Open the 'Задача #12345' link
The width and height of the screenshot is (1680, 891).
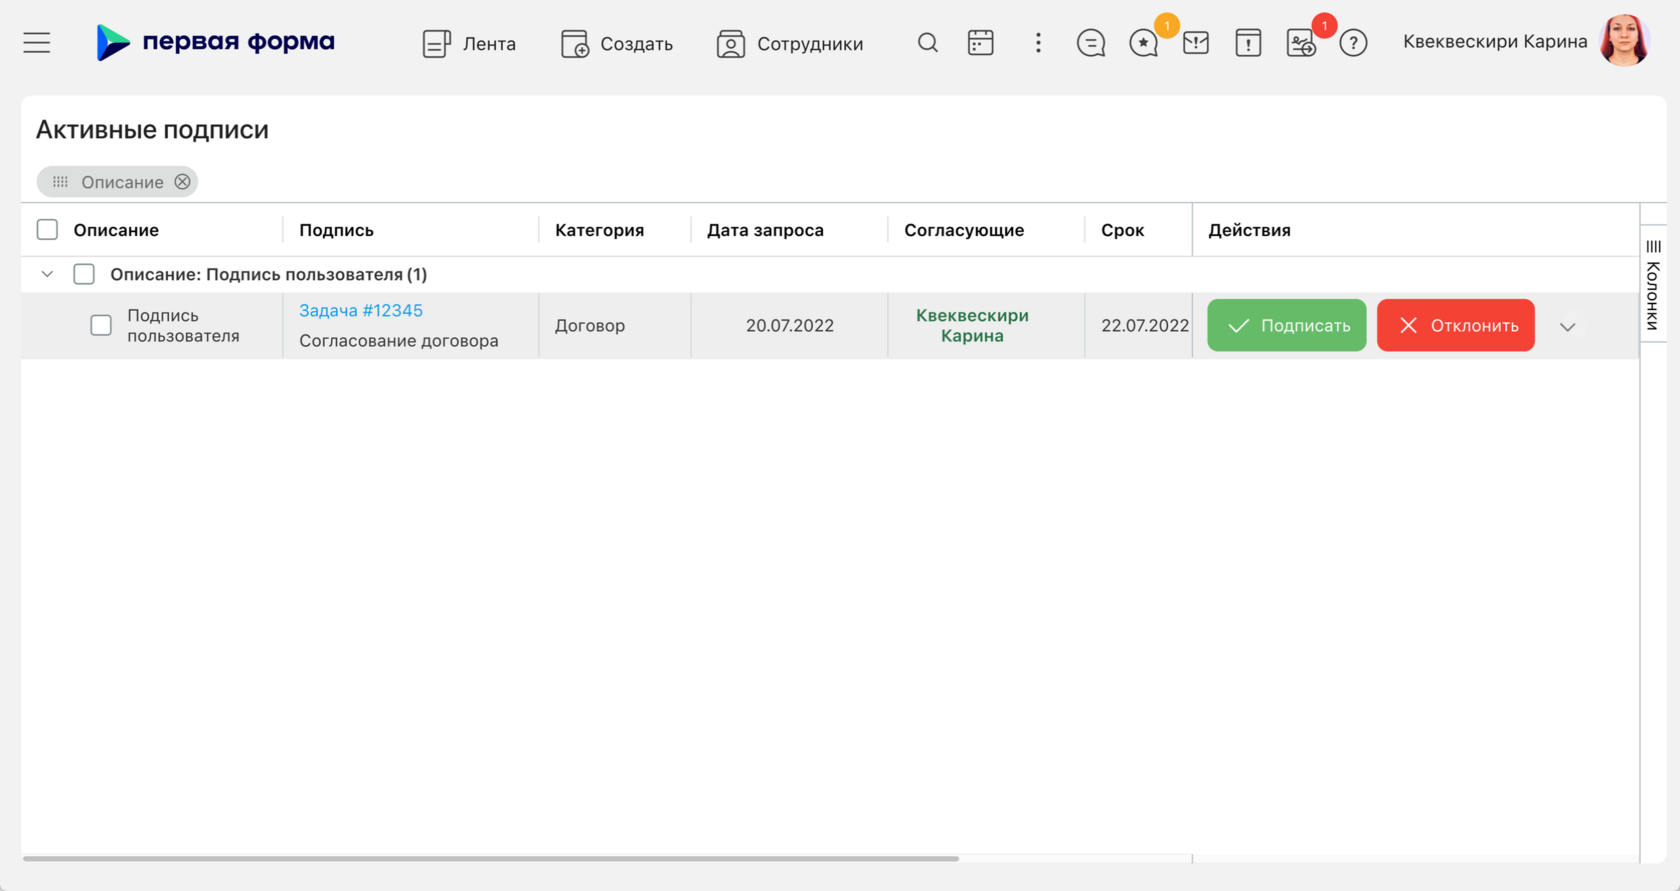tap(361, 310)
